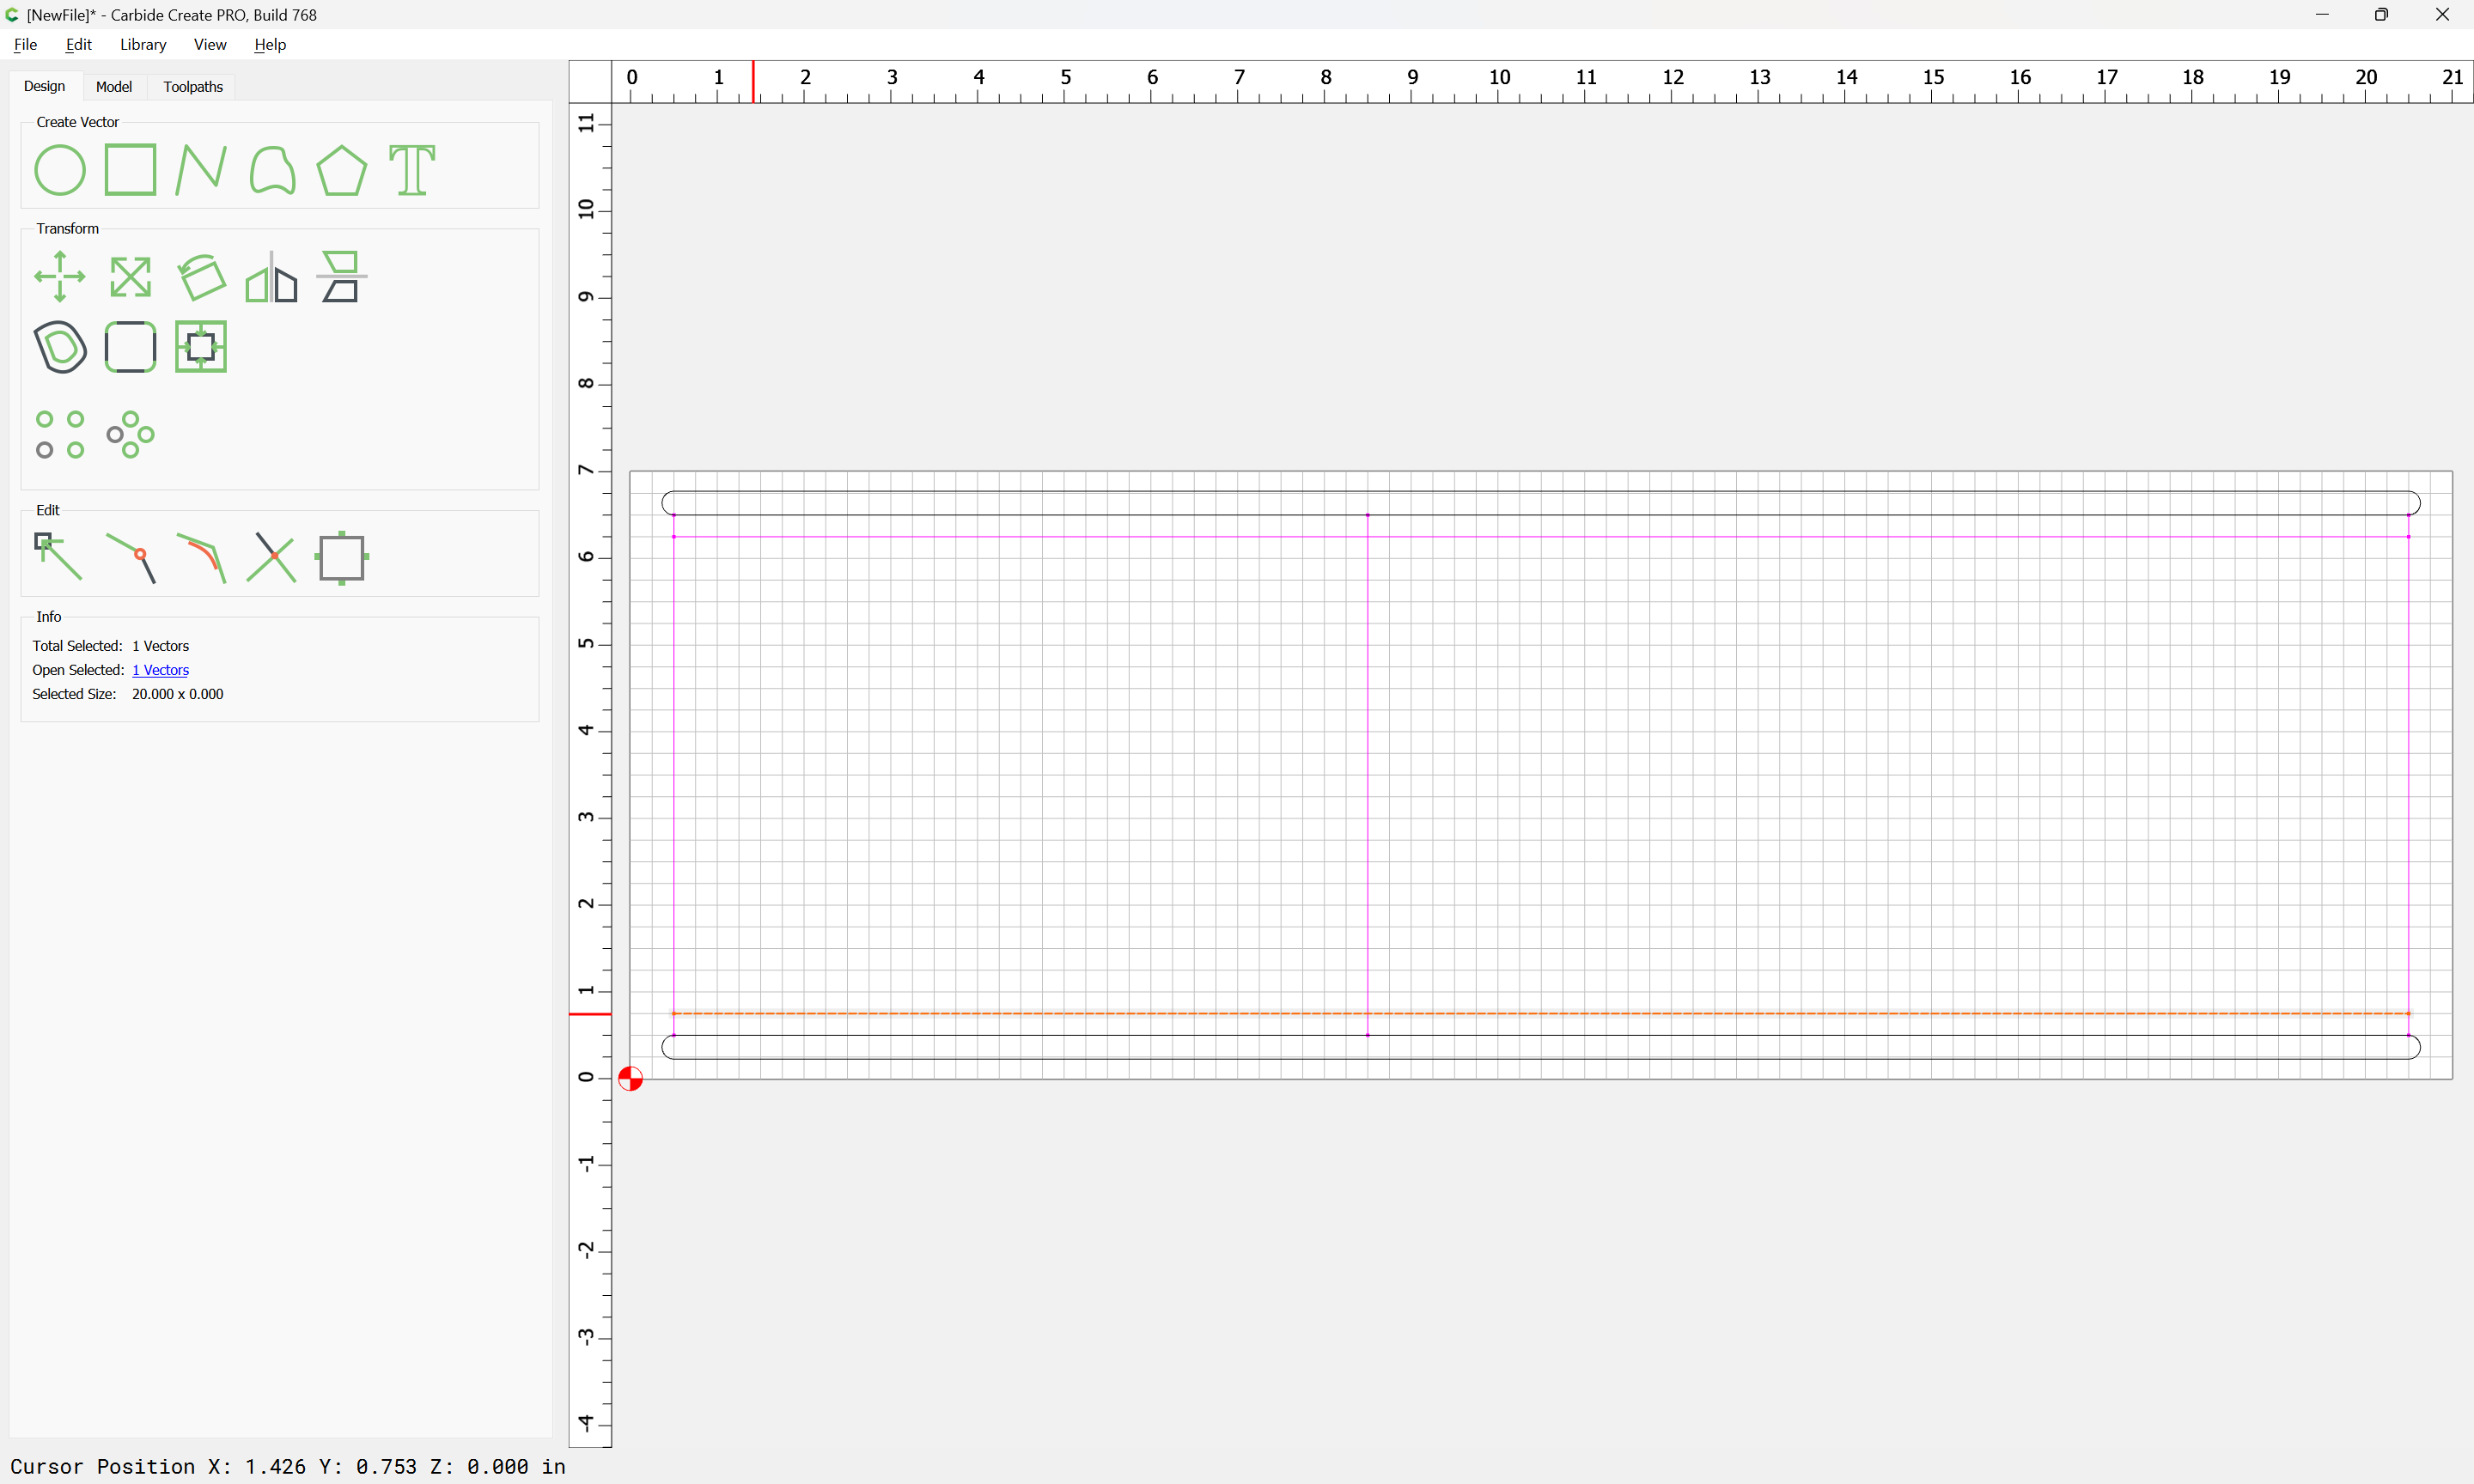This screenshot has width=2474, height=1484.
Task: Click the Boolean/resize bounding tool icon
Action: tap(201, 347)
